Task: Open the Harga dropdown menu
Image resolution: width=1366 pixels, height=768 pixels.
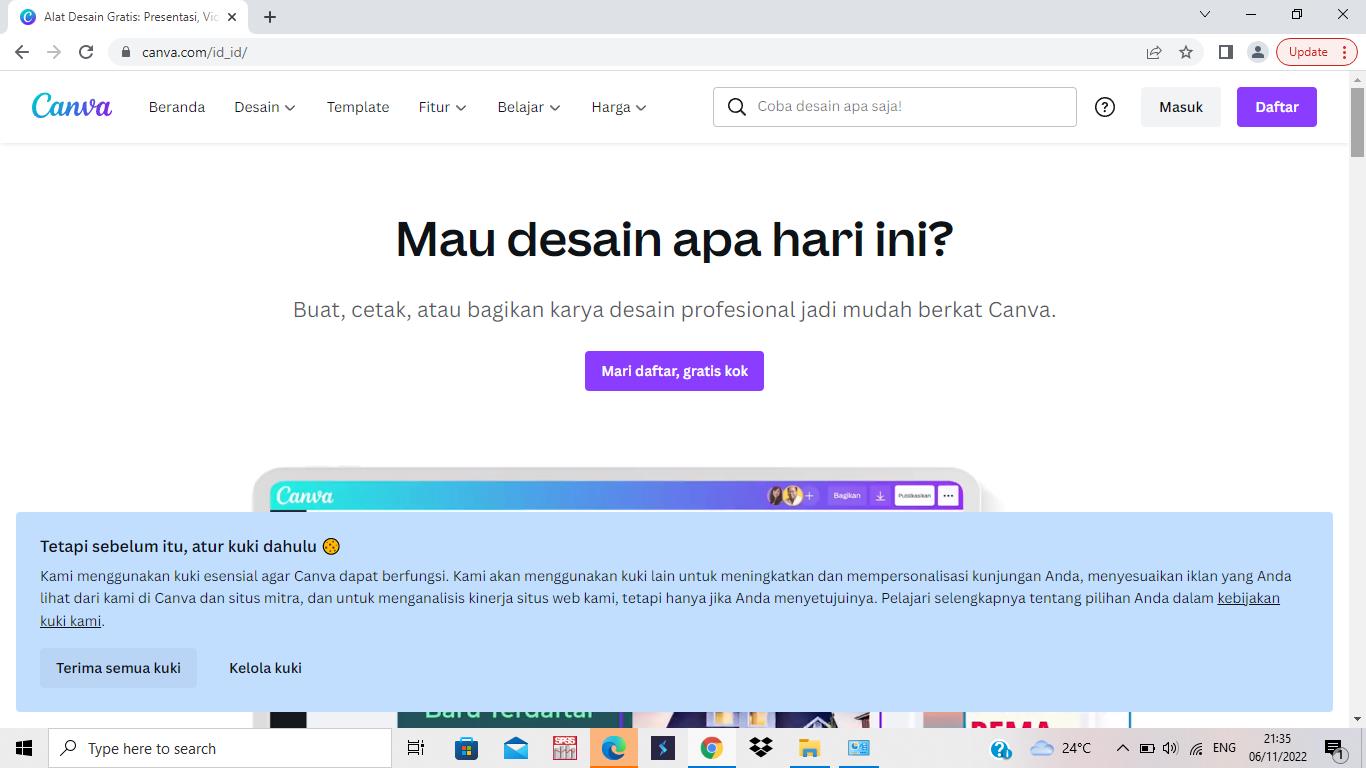Action: coord(618,107)
